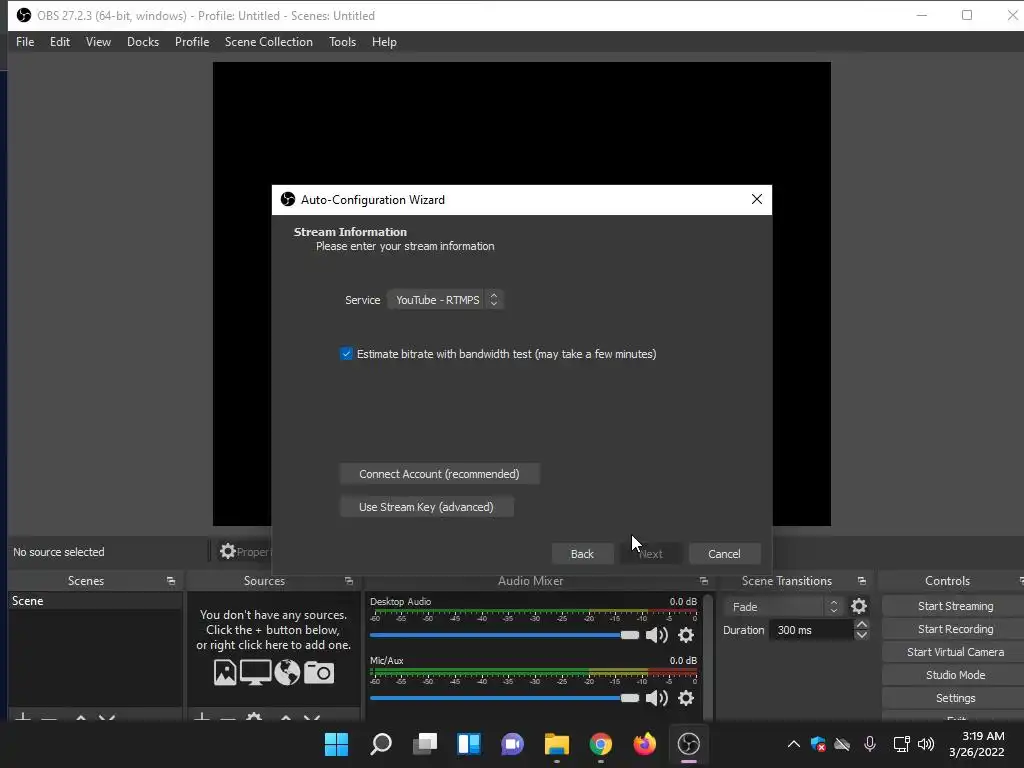This screenshot has width=1024, height=768.
Task: Open the File menu
Action: click(x=25, y=42)
